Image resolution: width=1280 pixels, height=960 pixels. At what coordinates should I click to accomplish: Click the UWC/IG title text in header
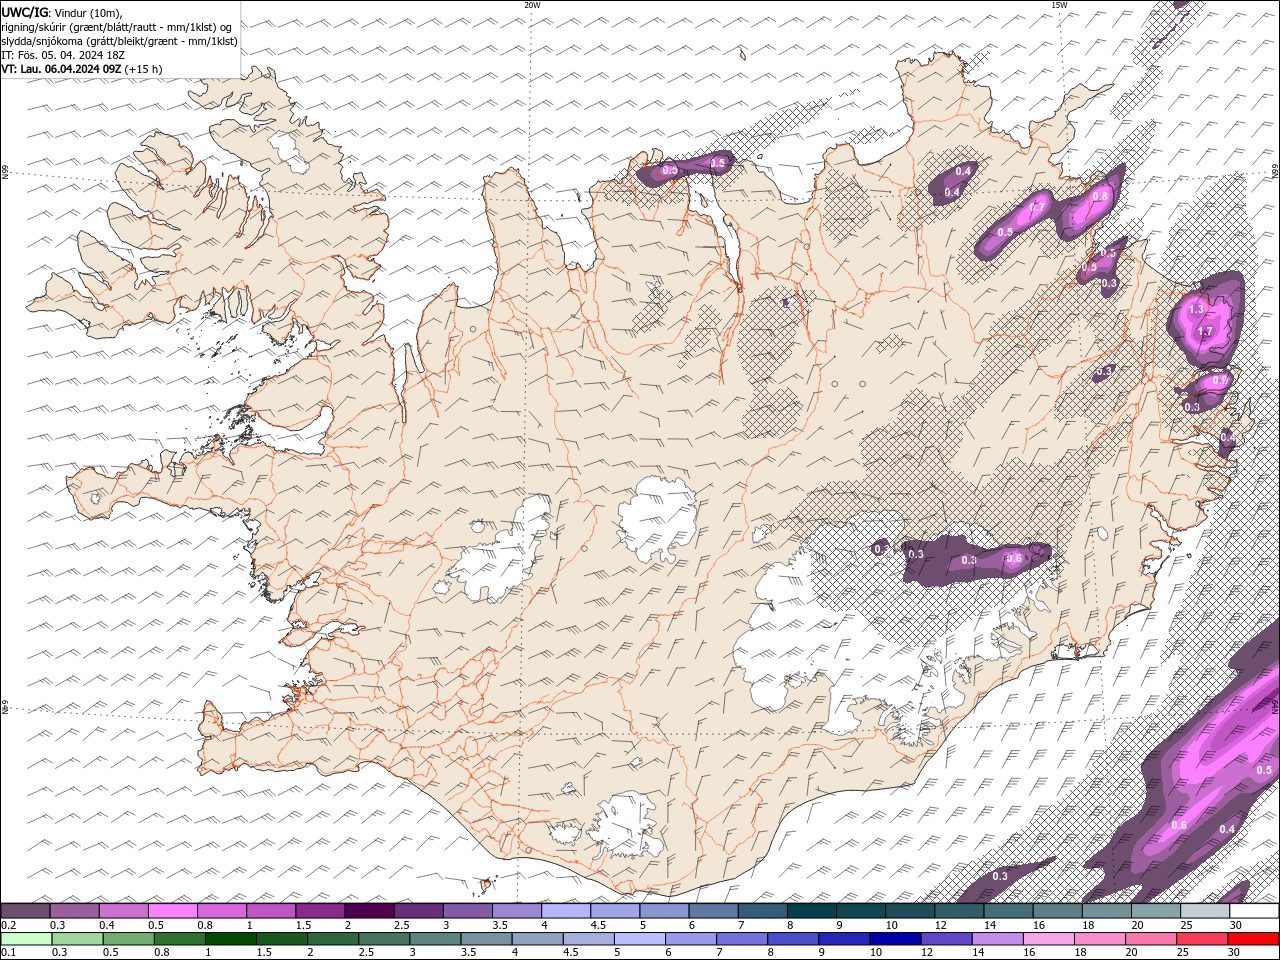point(25,12)
